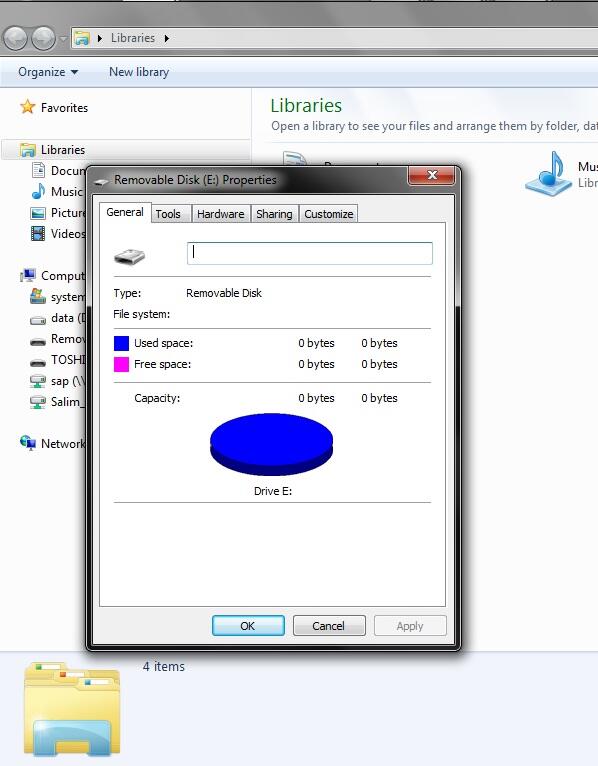Expand the breadcrumb arrow after Libraries
598x766 pixels.
coord(167,38)
